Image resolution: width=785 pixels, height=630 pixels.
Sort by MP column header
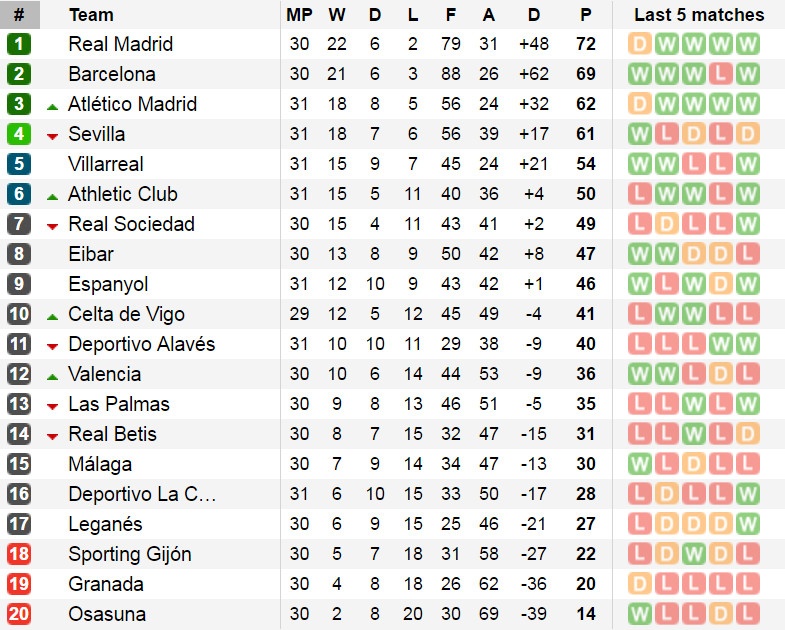pyautogui.click(x=299, y=15)
